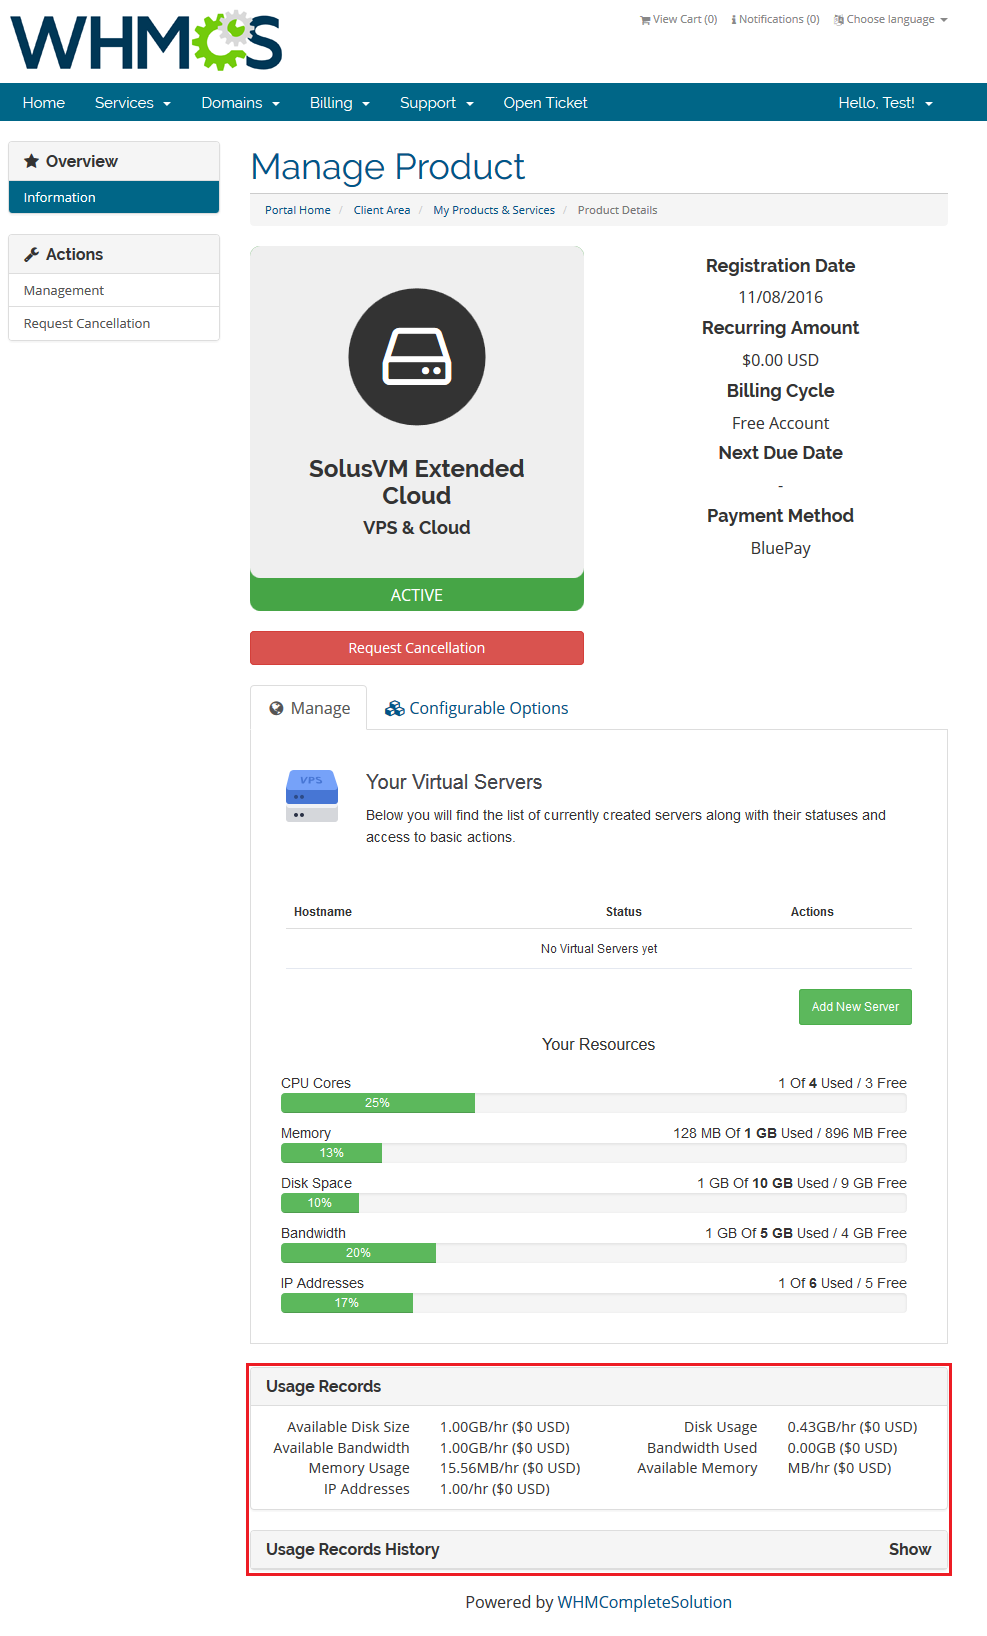Select Request Cancellation in sidebar

(114, 323)
